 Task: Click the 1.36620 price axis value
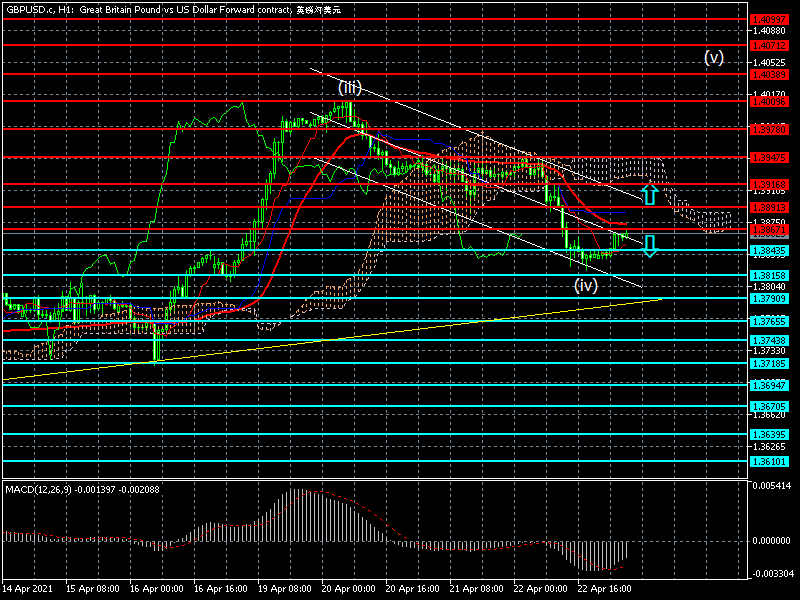769,415
